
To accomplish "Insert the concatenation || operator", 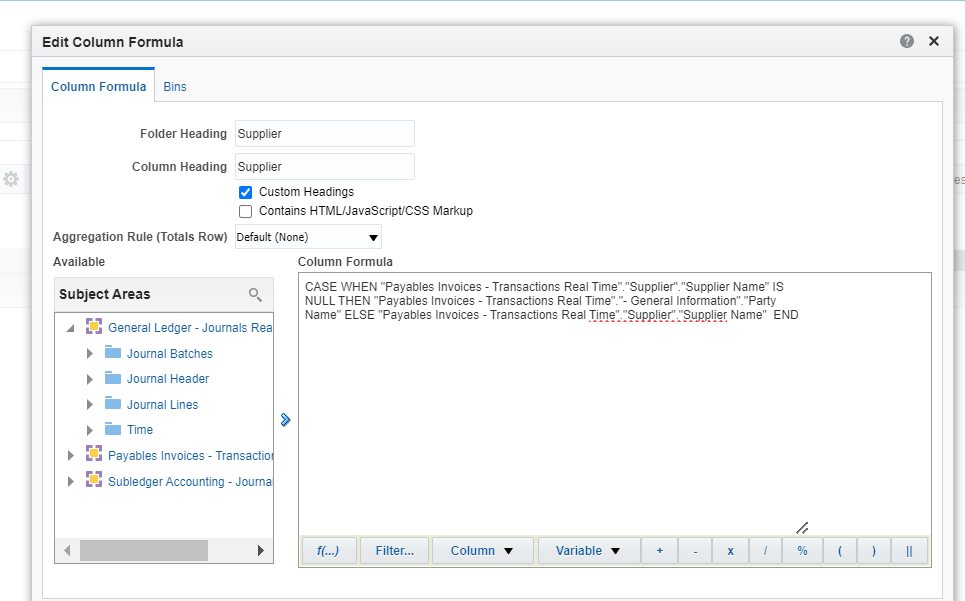I will click(x=908, y=550).
